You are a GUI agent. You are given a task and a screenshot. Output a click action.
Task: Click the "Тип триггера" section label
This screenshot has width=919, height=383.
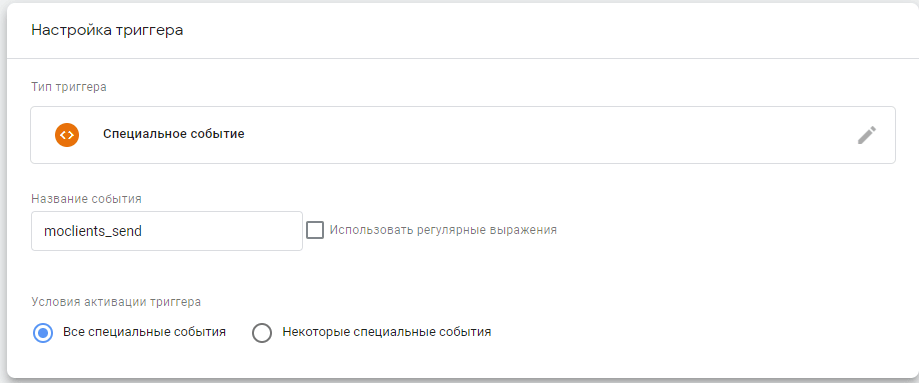coord(69,87)
